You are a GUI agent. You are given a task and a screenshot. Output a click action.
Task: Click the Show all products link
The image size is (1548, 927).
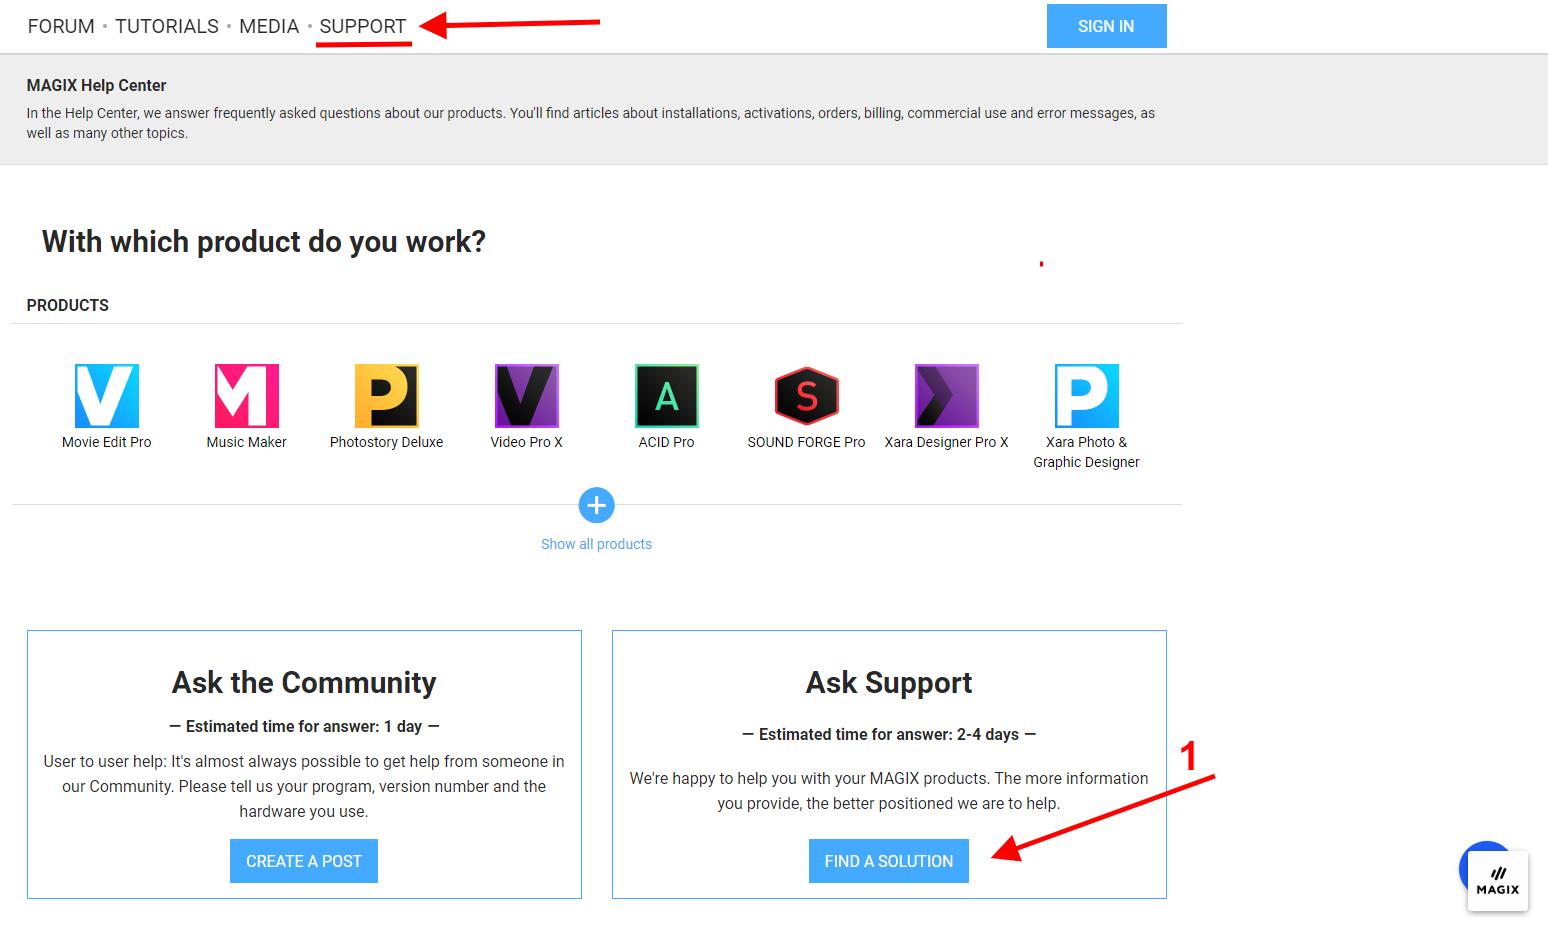[596, 544]
